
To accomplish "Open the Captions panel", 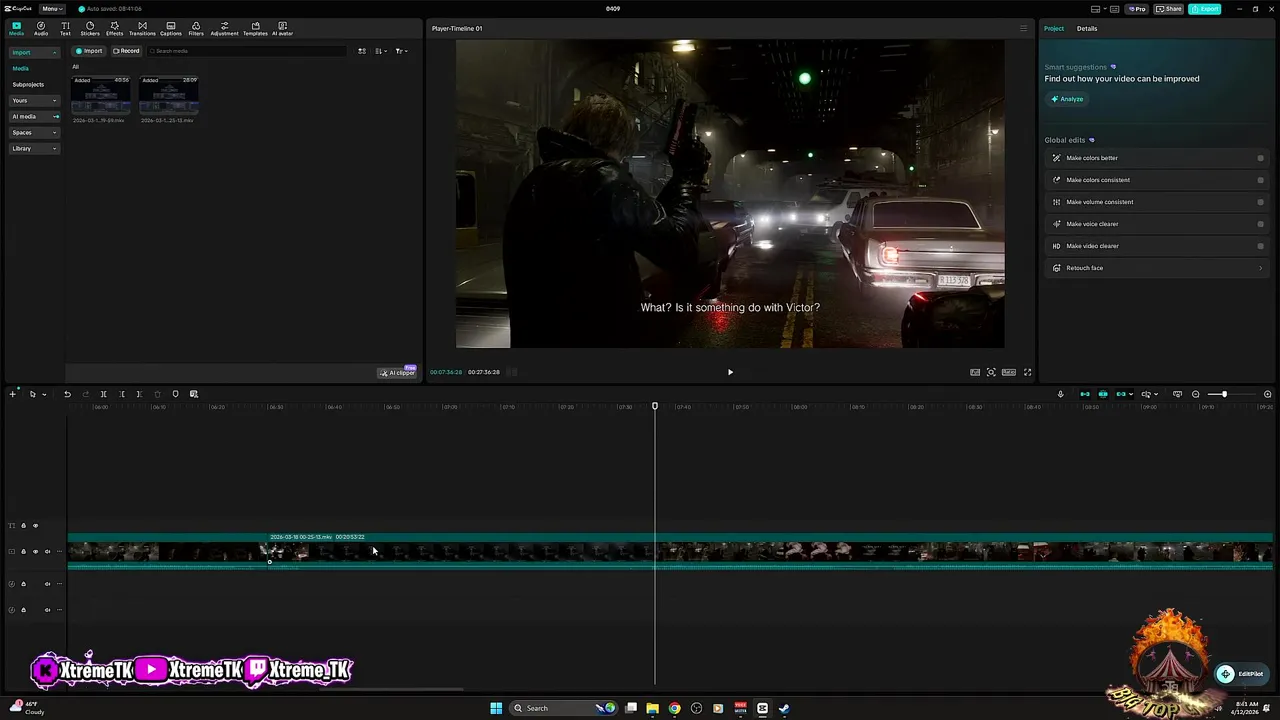I will coord(171,28).
